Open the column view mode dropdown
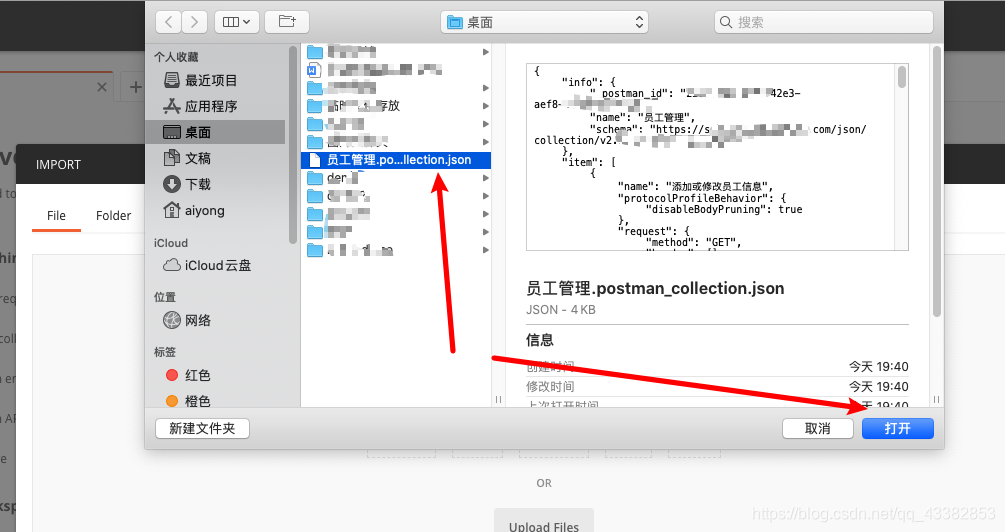This screenshot has width=1005, height=532. [237, 22]
